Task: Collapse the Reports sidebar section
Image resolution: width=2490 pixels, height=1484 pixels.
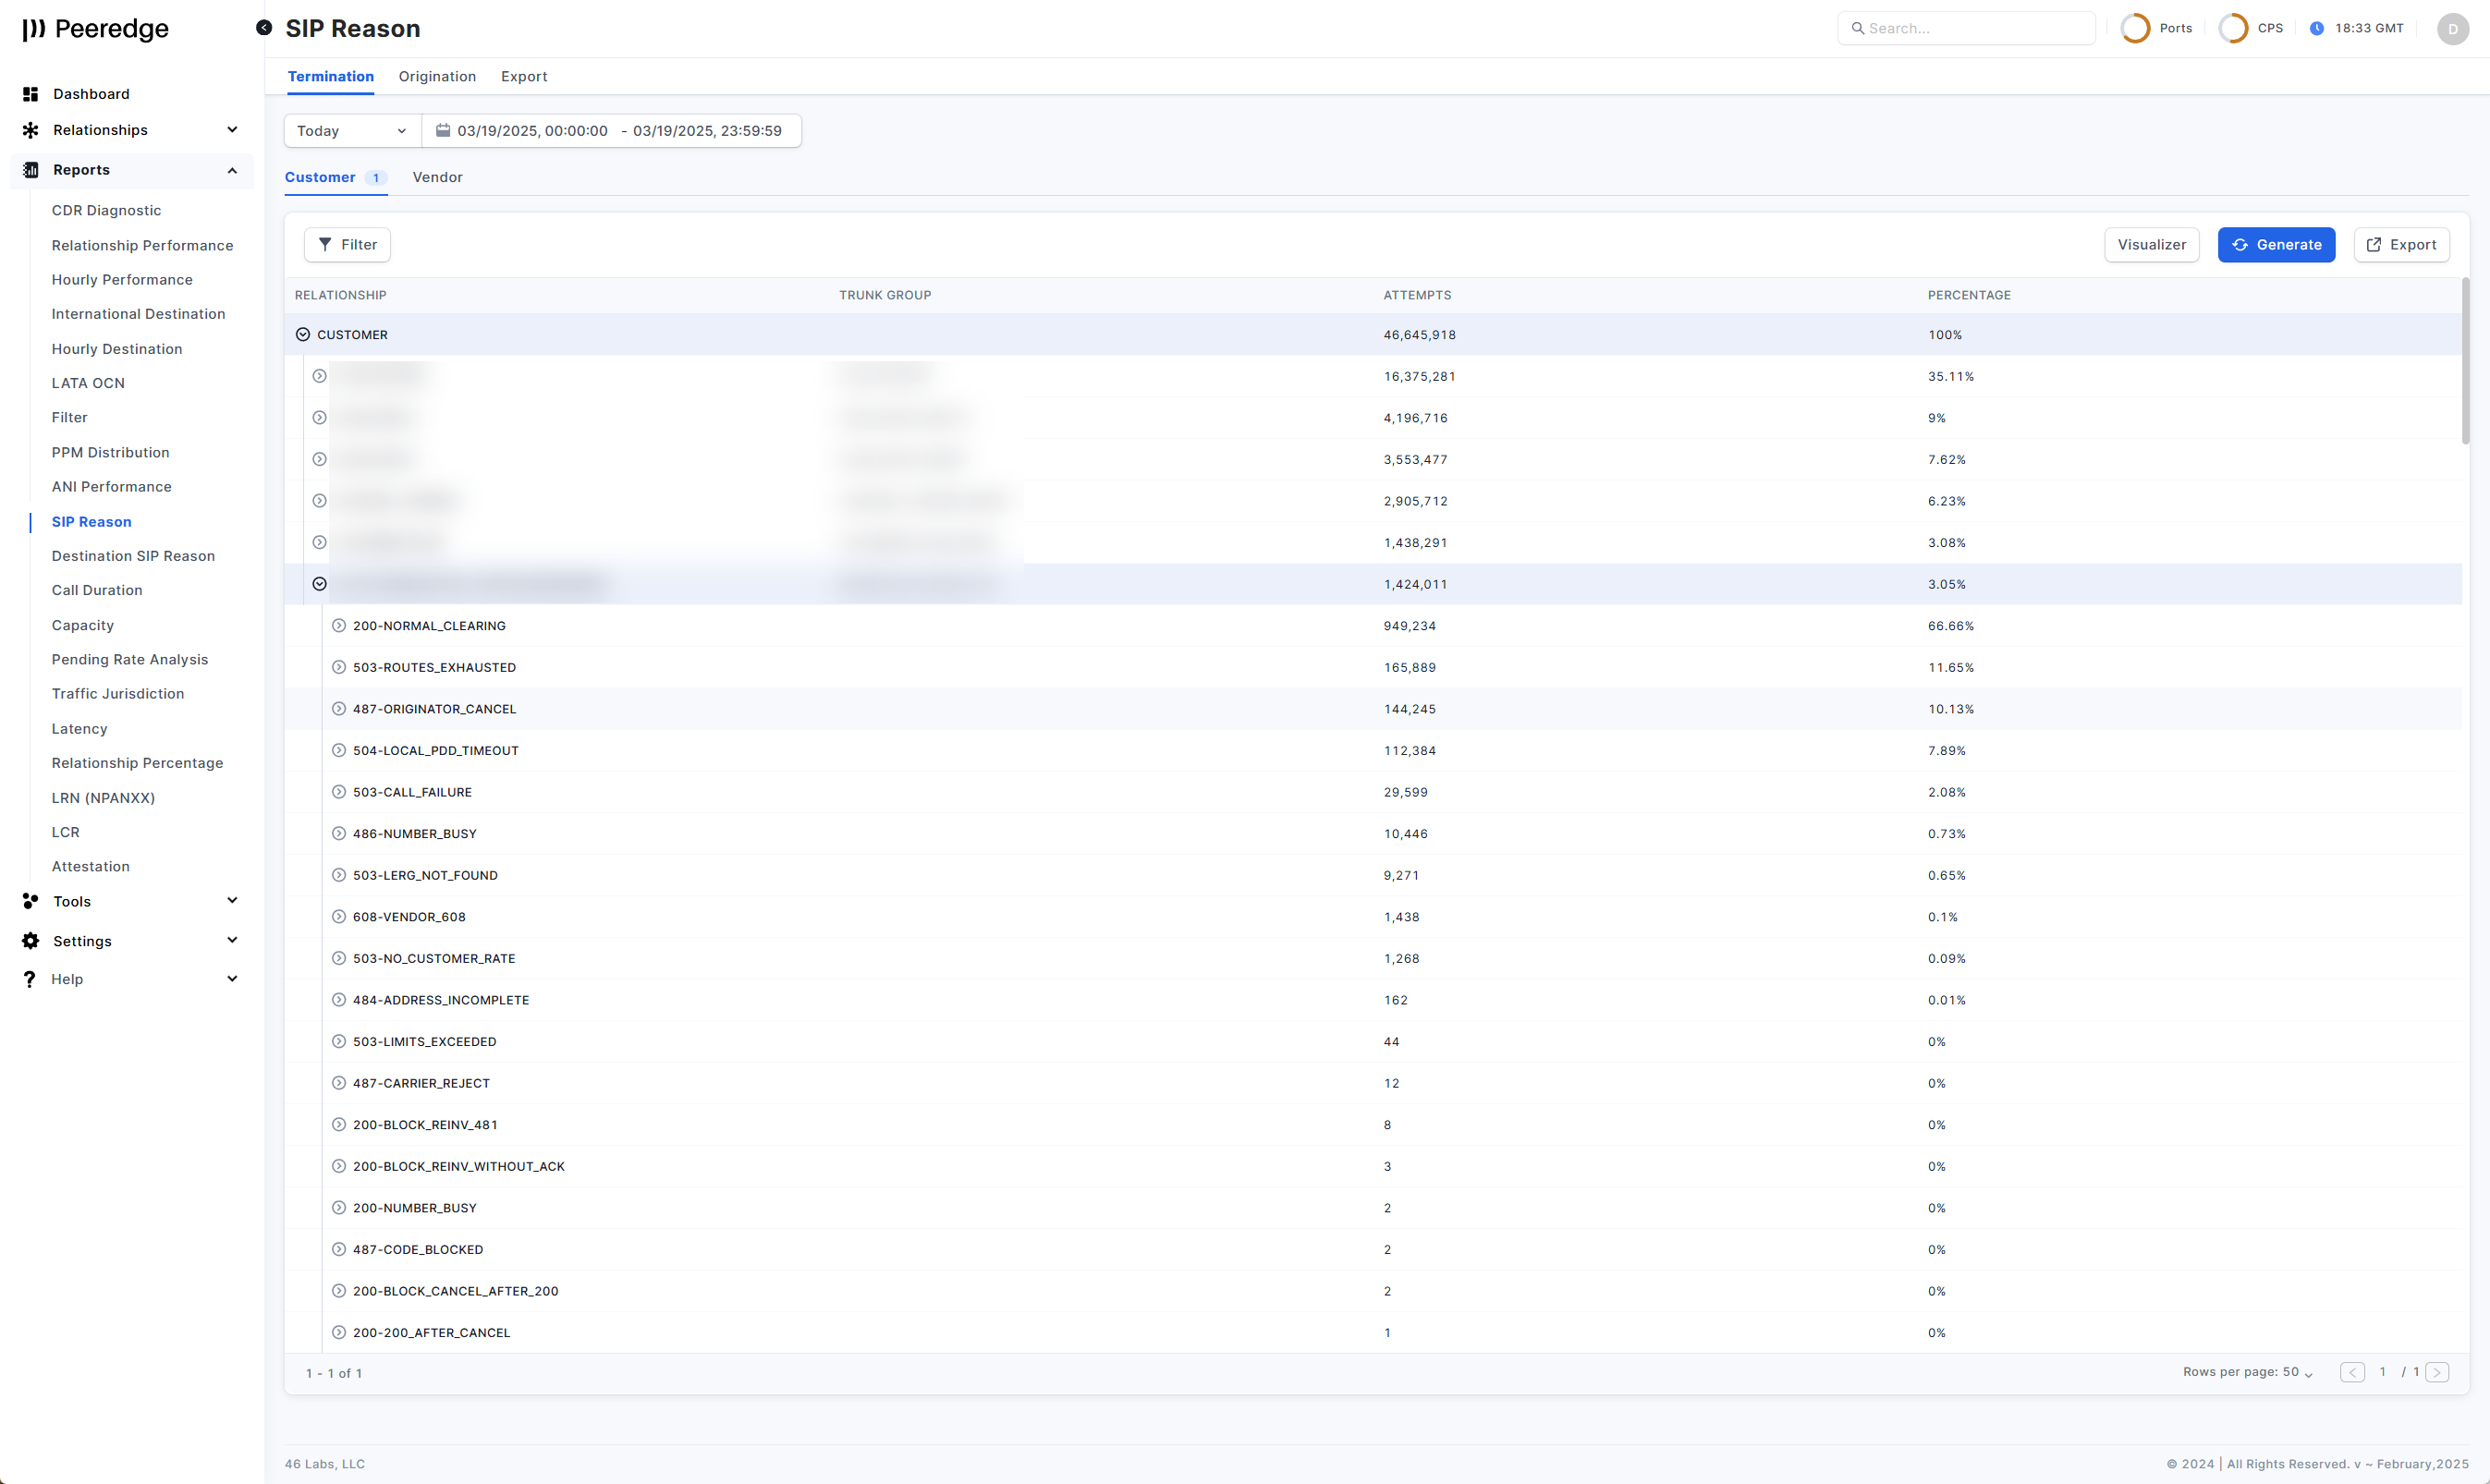Action: click(232, 170)
